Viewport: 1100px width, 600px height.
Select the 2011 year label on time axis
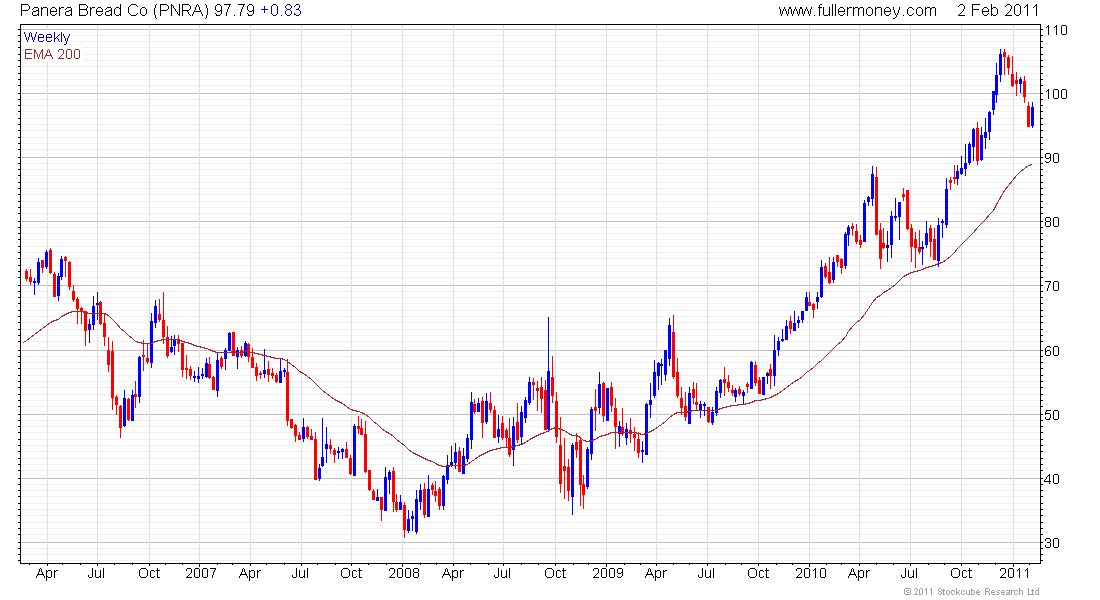[1015, 573]
